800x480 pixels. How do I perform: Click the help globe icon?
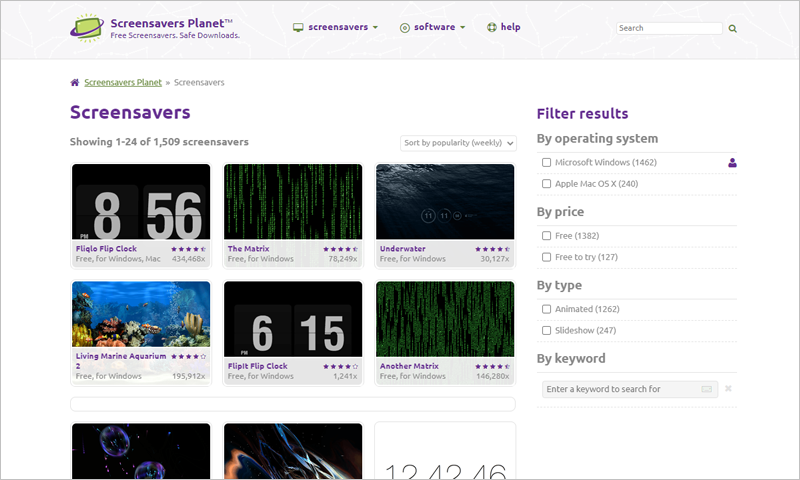(x=491, y=27)
